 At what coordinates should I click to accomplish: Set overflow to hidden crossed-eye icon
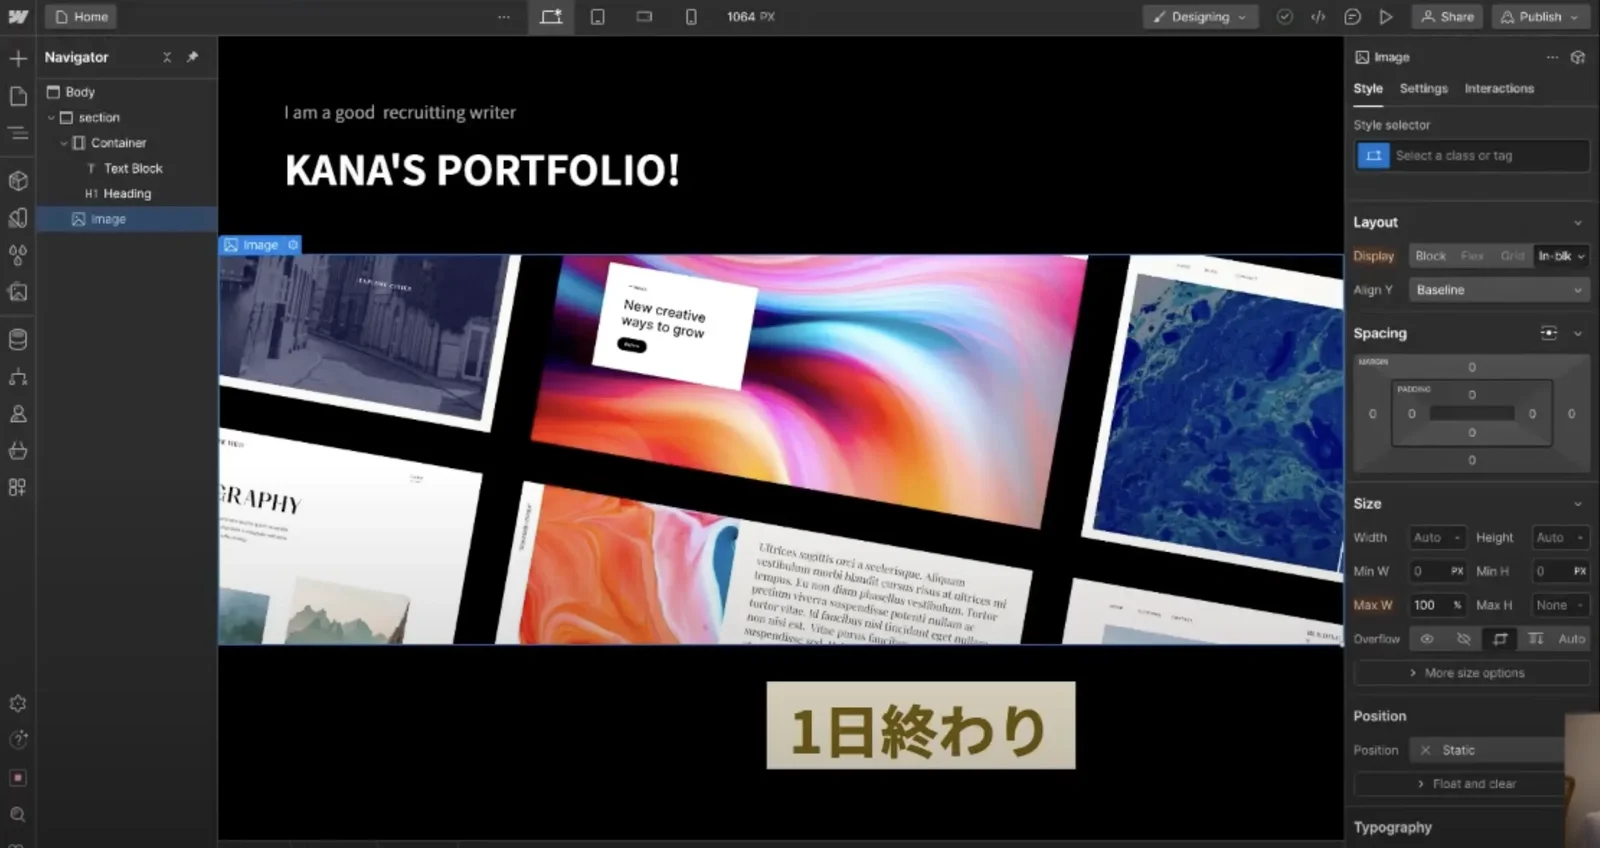click(1464, 638)
